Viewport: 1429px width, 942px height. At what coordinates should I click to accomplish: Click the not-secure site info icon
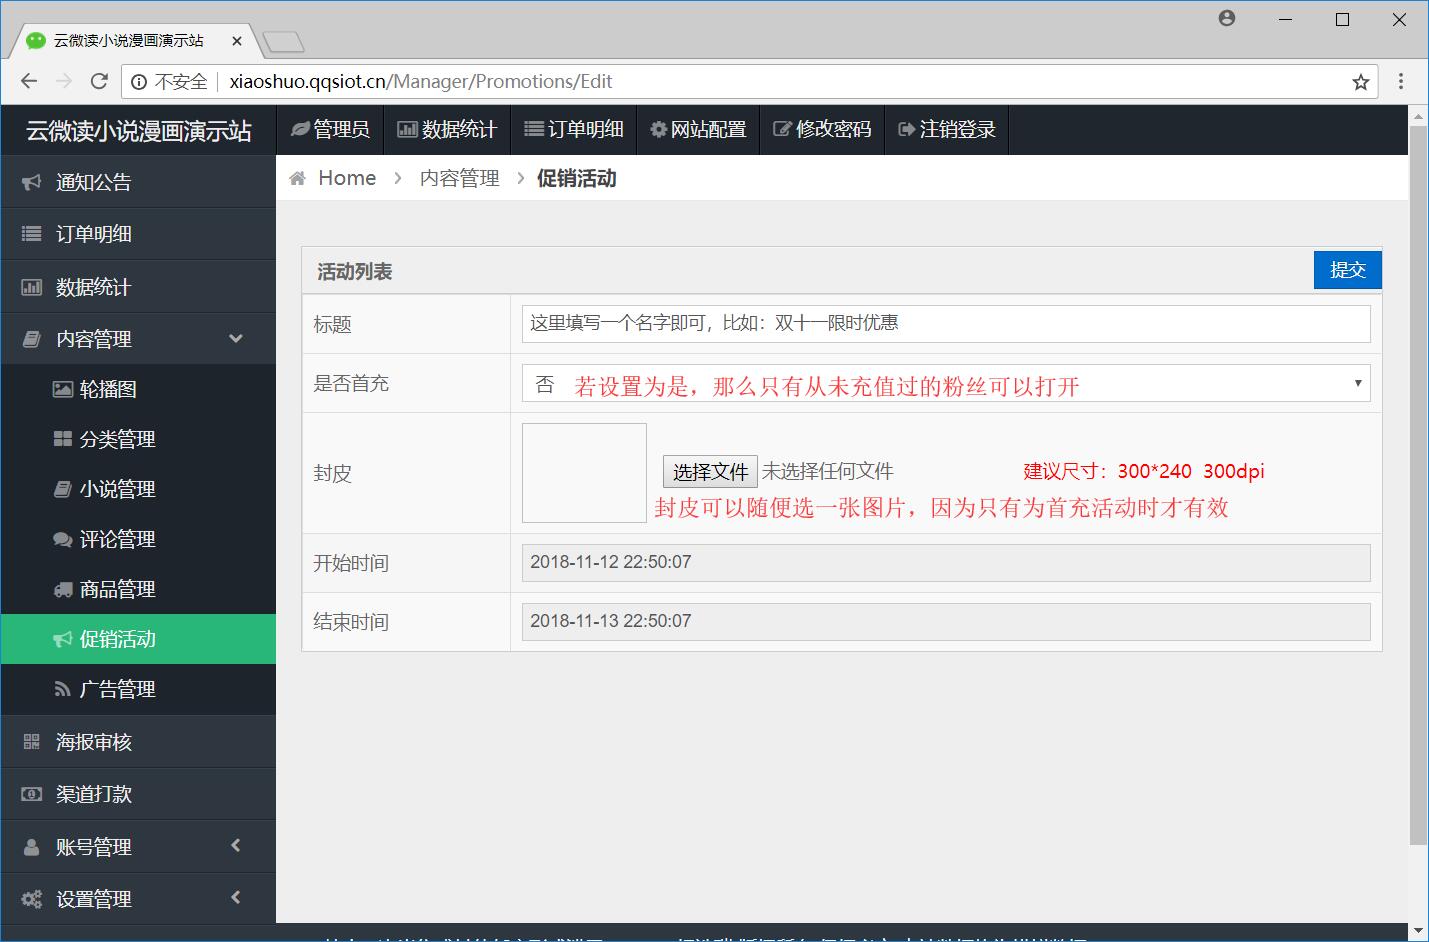tap(139, 82)
